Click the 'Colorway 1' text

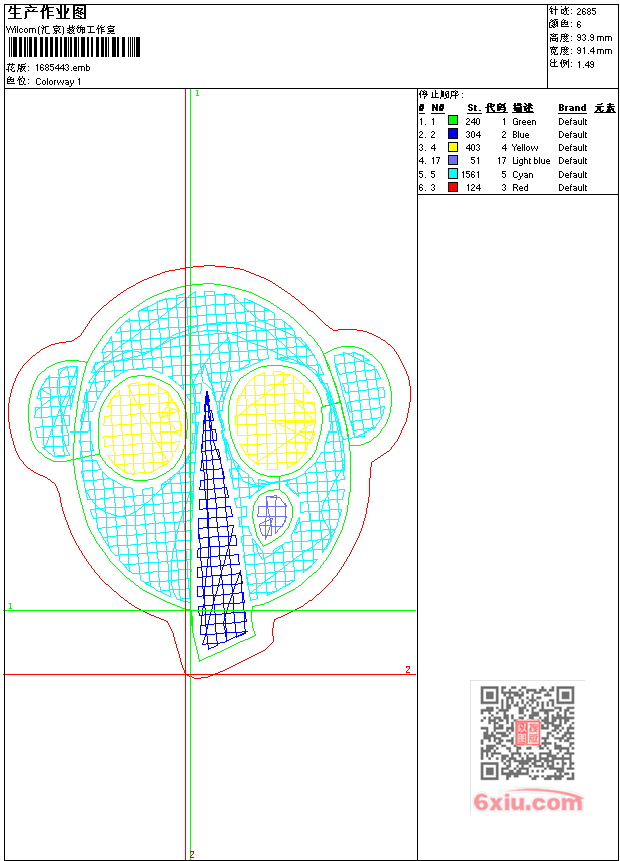click(58, 82)
